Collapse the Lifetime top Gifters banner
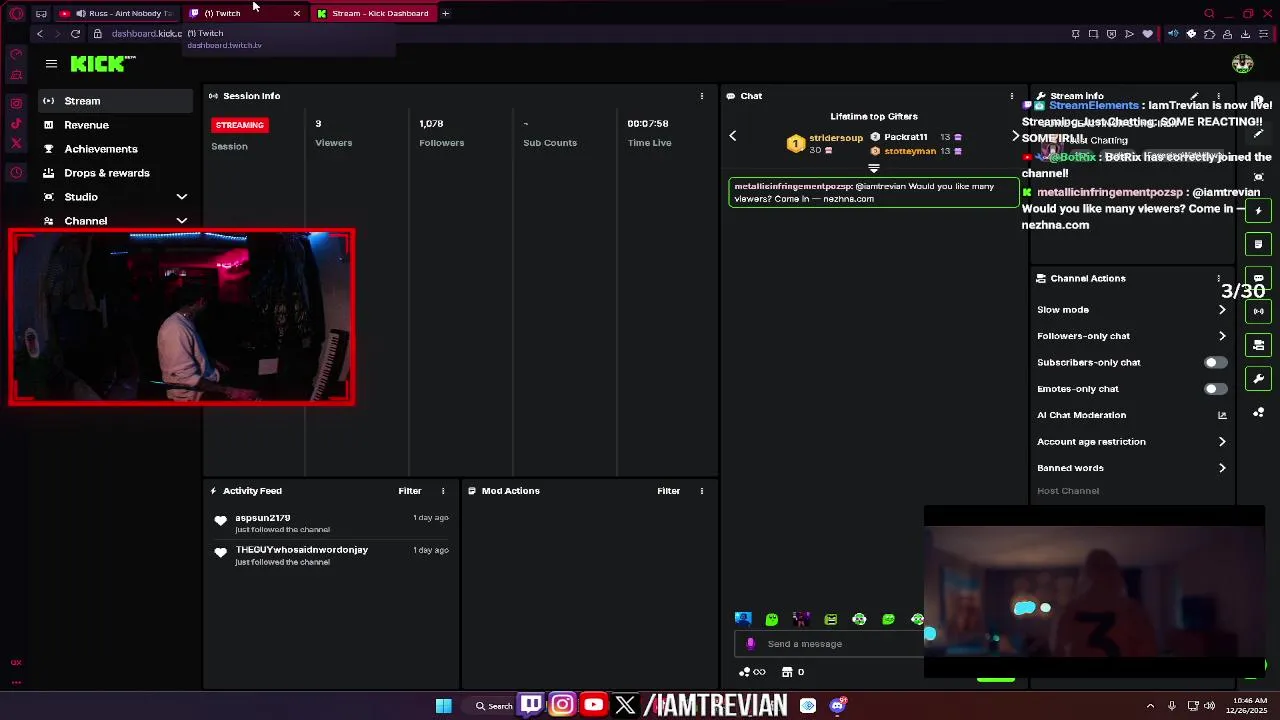1280x720 pixels. (x=874, y=169)
